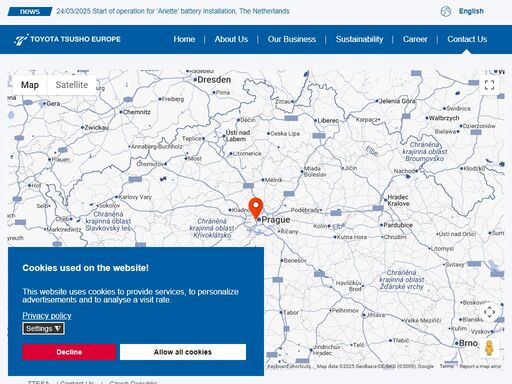
Task: Open the map Terms link
Action: click(446, 366)
